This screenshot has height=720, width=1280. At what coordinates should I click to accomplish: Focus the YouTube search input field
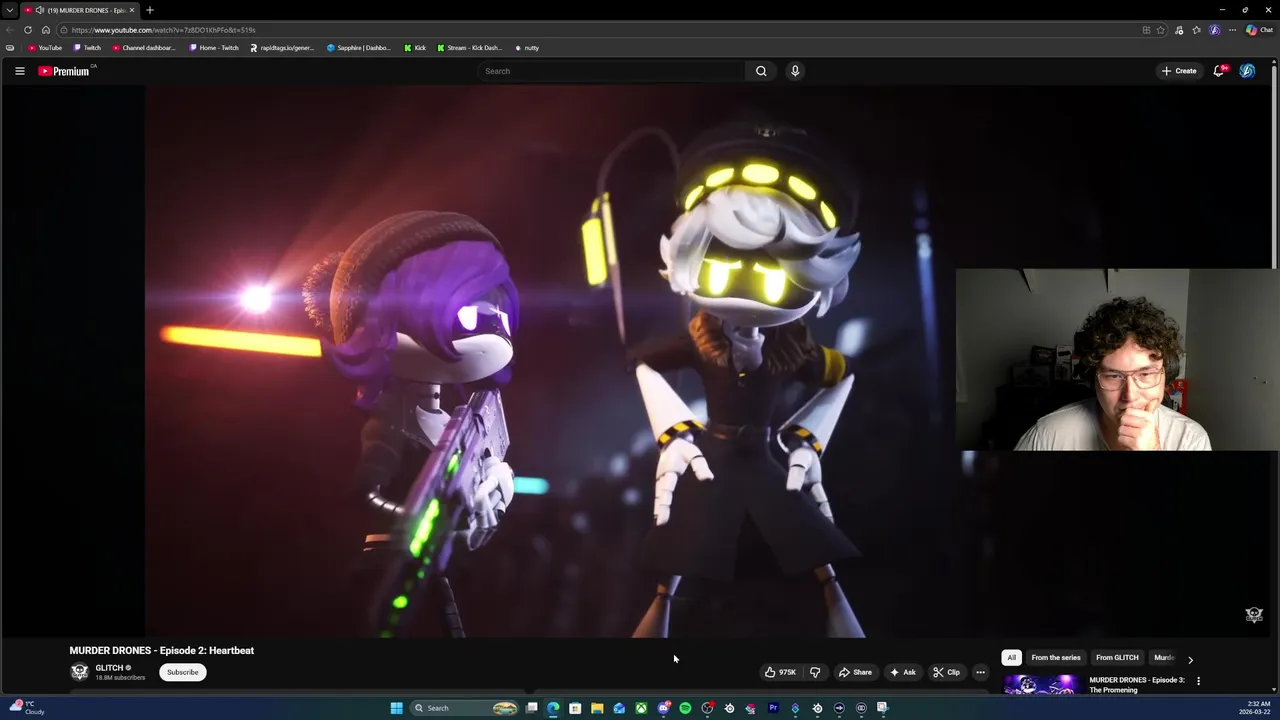click(612, 71)
